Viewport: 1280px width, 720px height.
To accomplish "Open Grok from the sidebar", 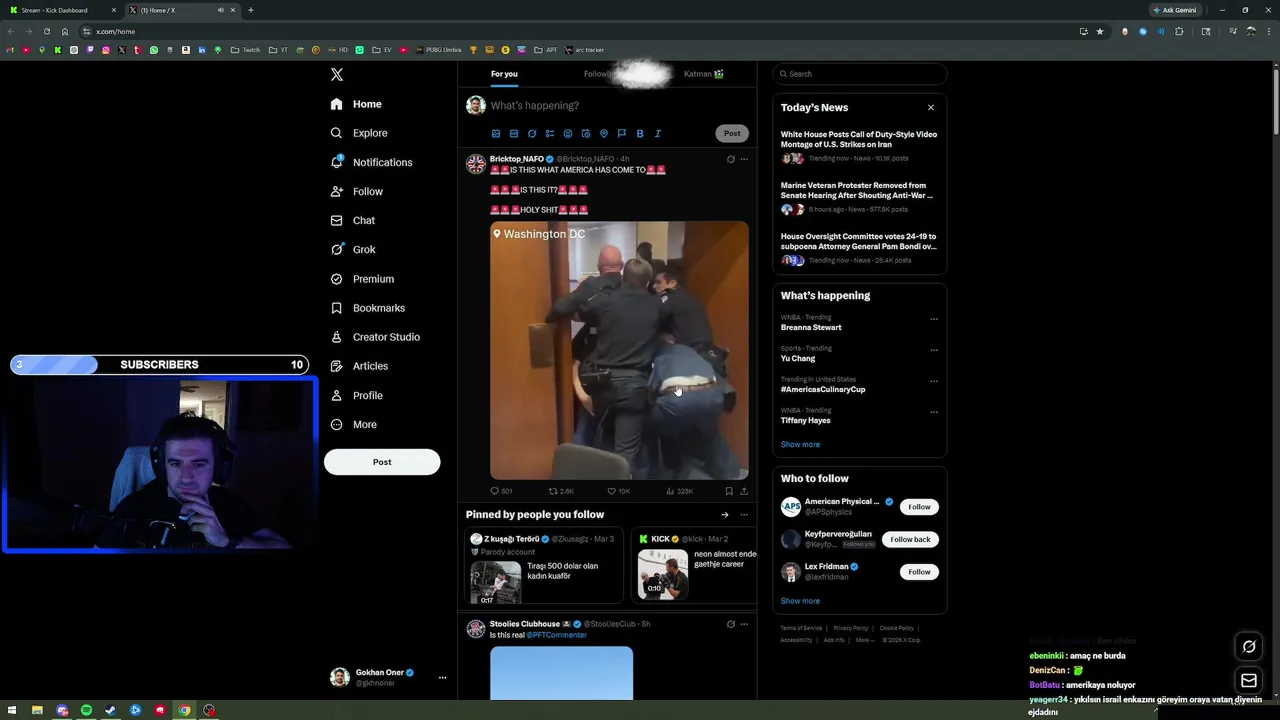I will click(x=352, y=249).
